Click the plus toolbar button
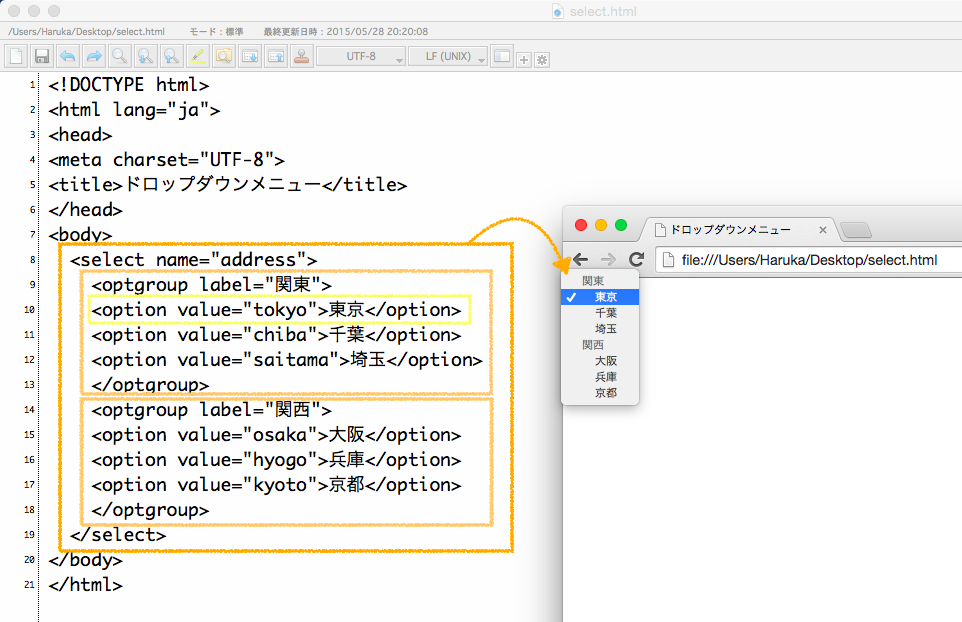 (523, 60)
